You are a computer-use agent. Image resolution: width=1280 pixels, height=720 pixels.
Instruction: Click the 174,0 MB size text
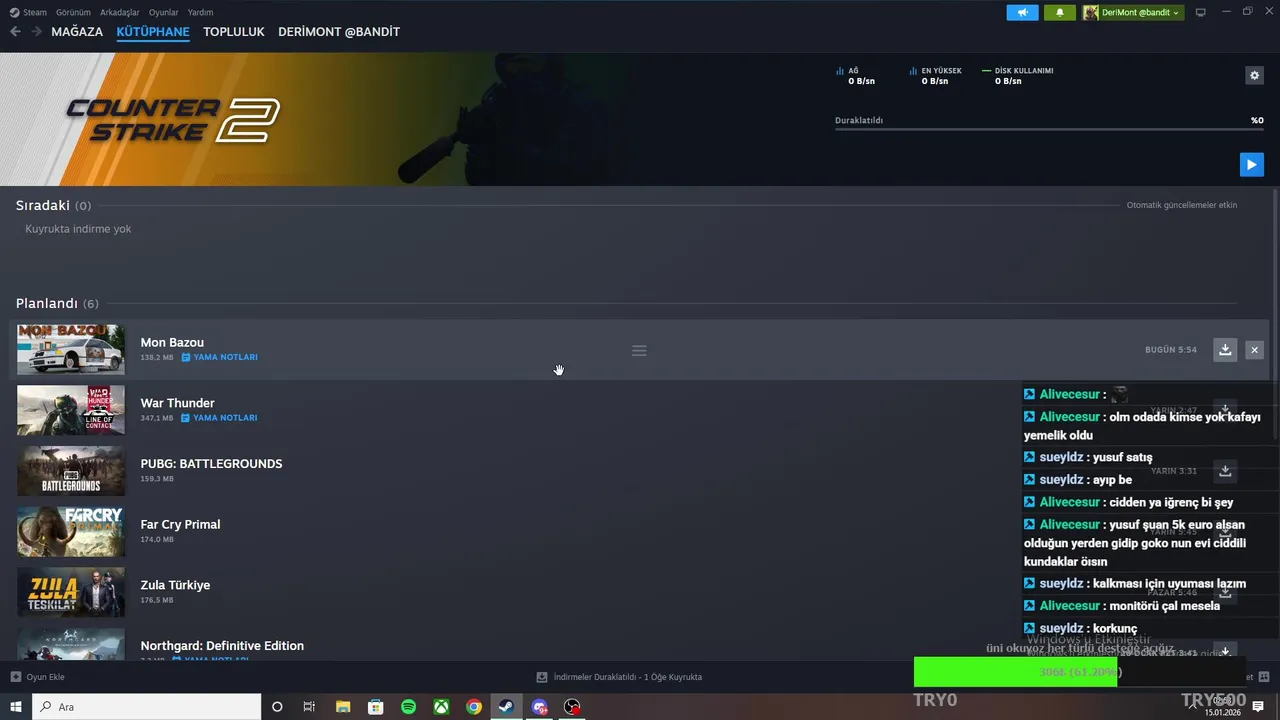pos(157,539)
